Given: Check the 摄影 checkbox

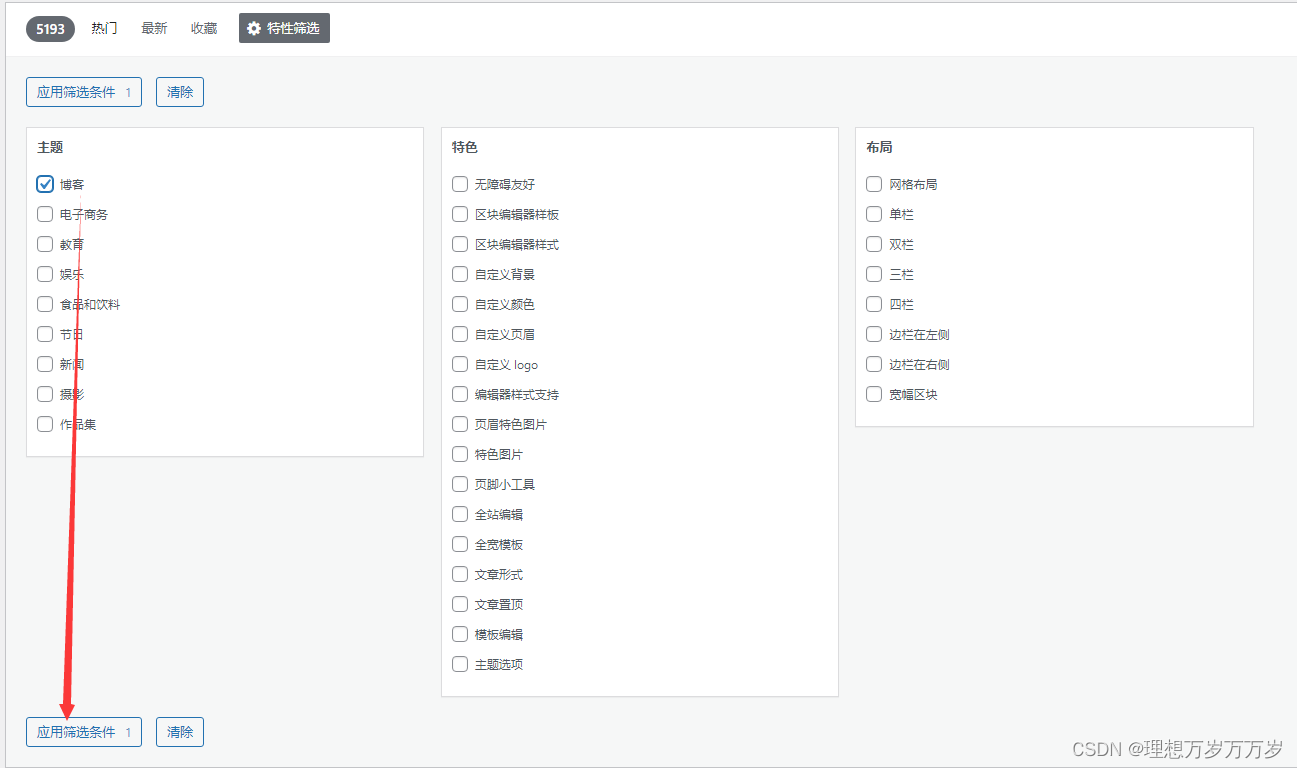Looking at the screenshot, I should [x=45, y=394].
